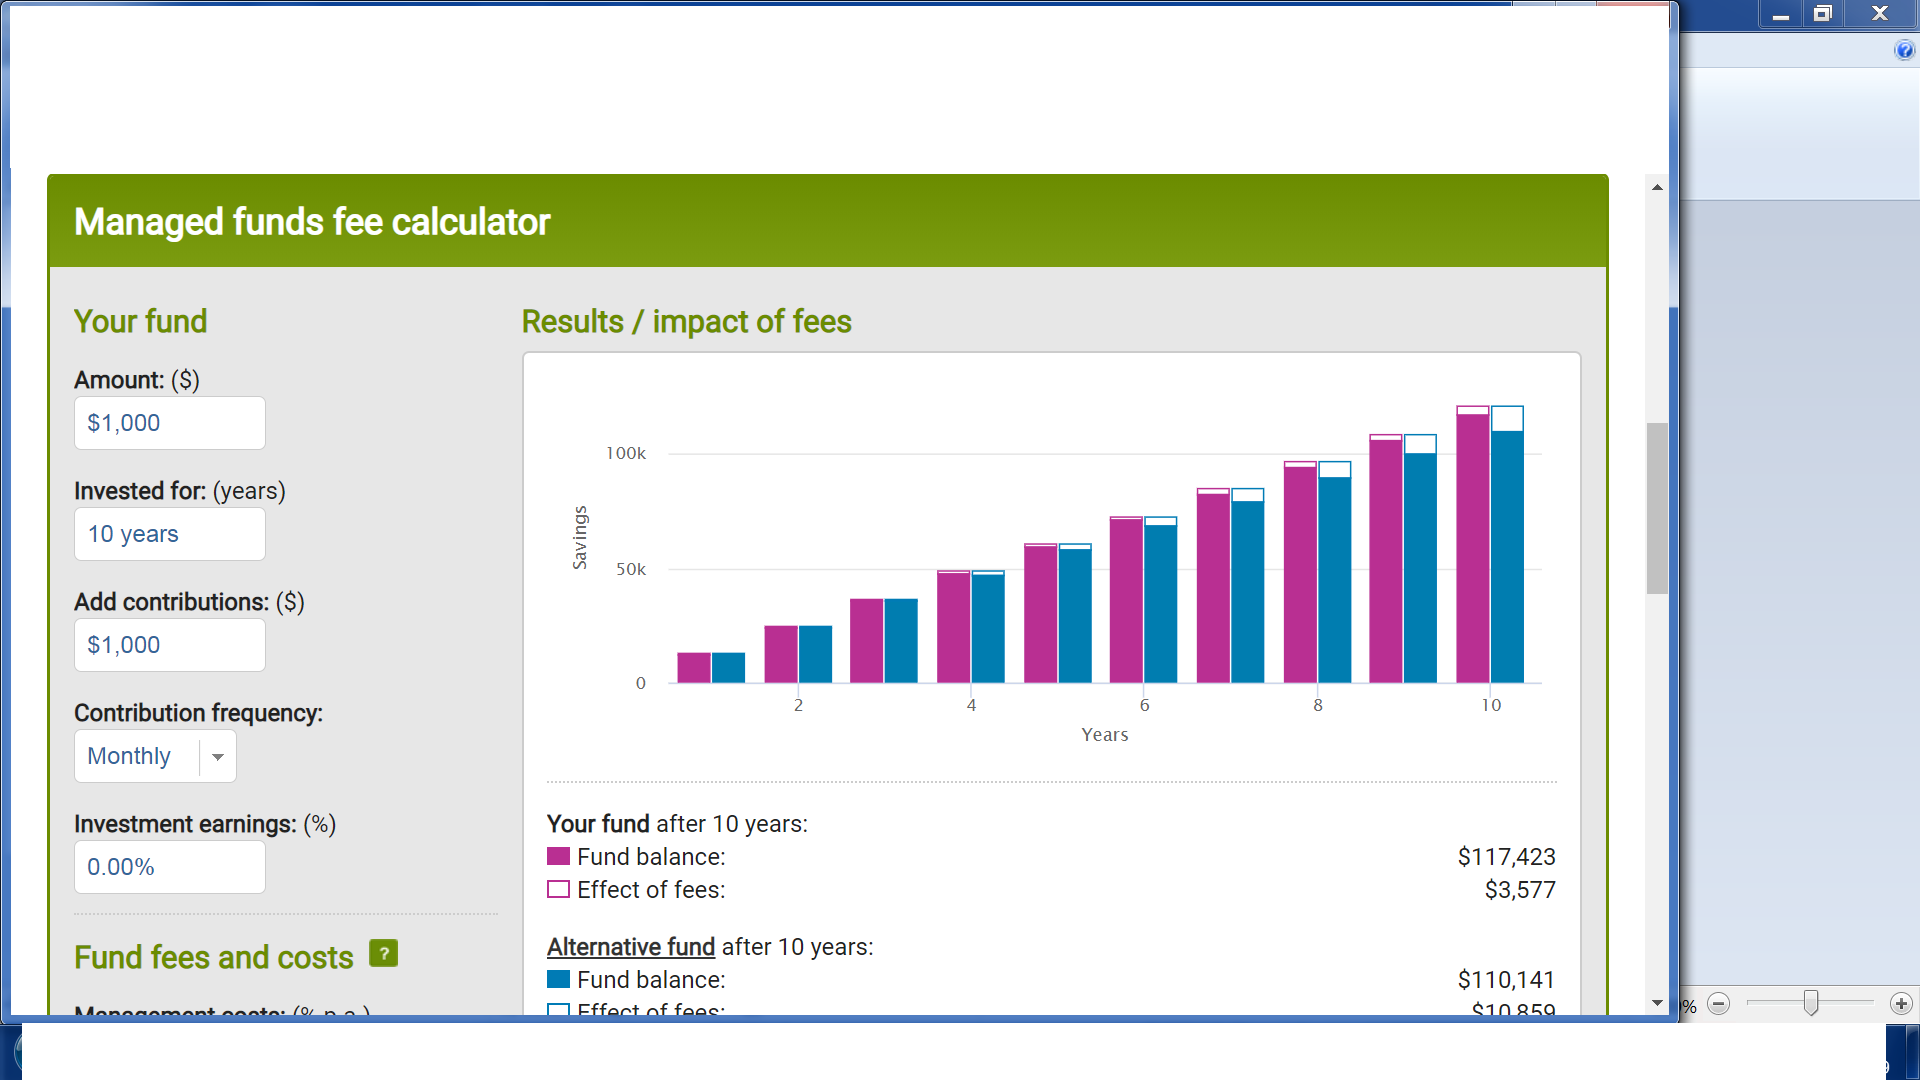Image resolution: width=1920 pixels, height=1080 pixels.
Task: Click the blue Alternative fund balance legend square
Action: coord(558,979)
